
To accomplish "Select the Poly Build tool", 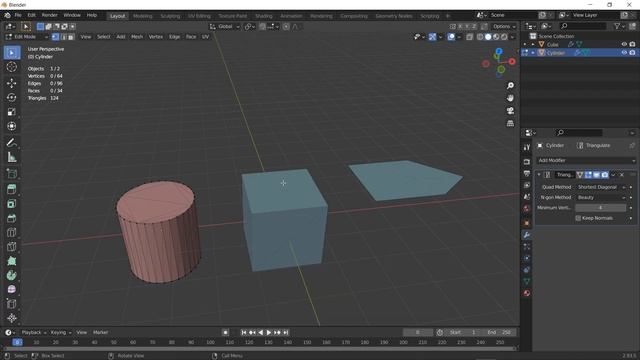I will (x=12, y=261).
